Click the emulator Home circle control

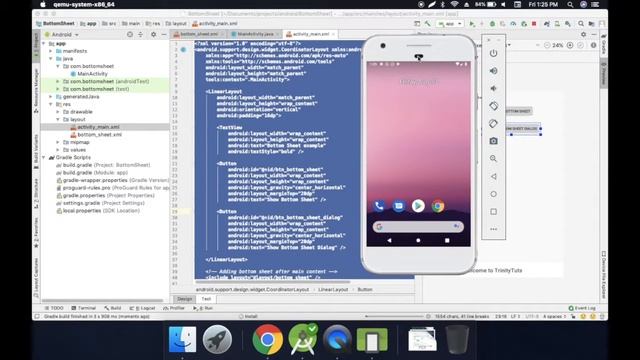tap(493, 194)
